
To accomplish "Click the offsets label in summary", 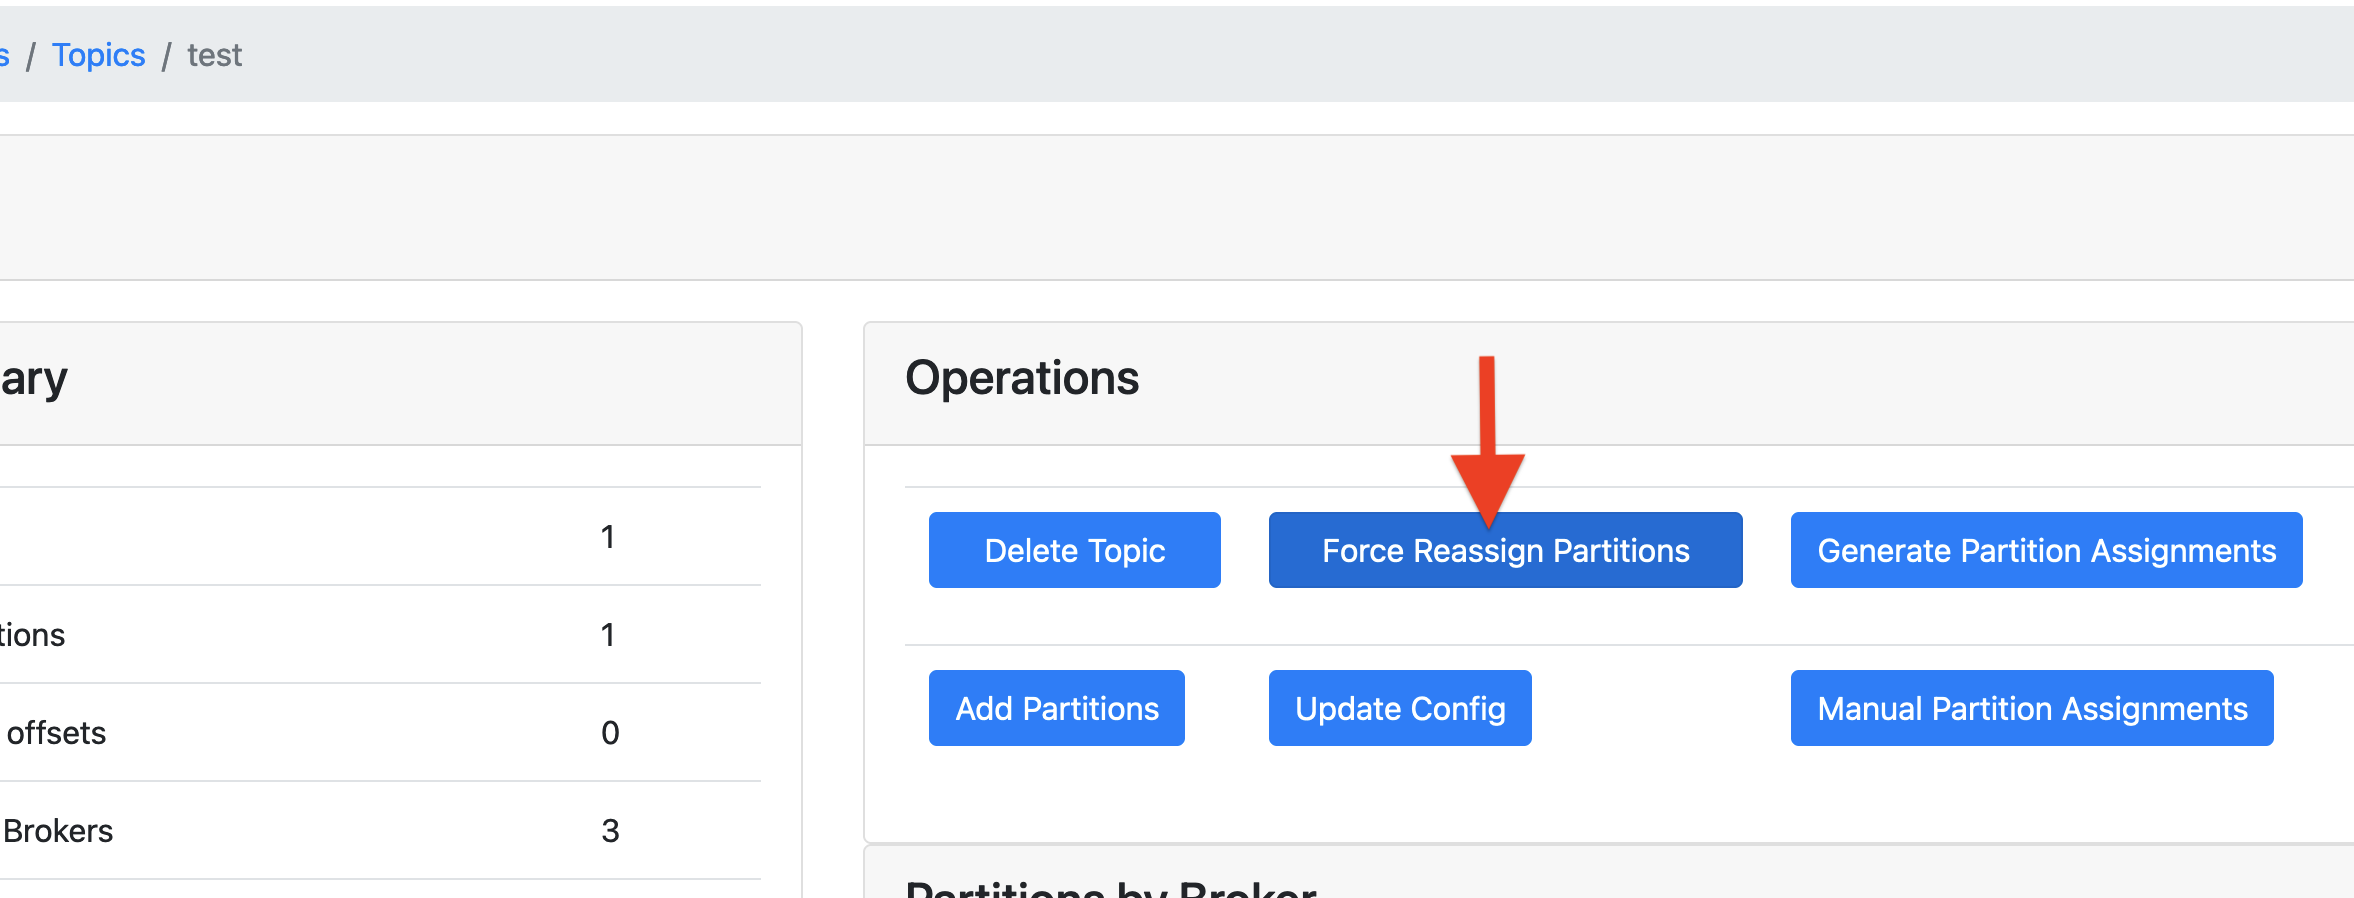I will tap(56, 732).
